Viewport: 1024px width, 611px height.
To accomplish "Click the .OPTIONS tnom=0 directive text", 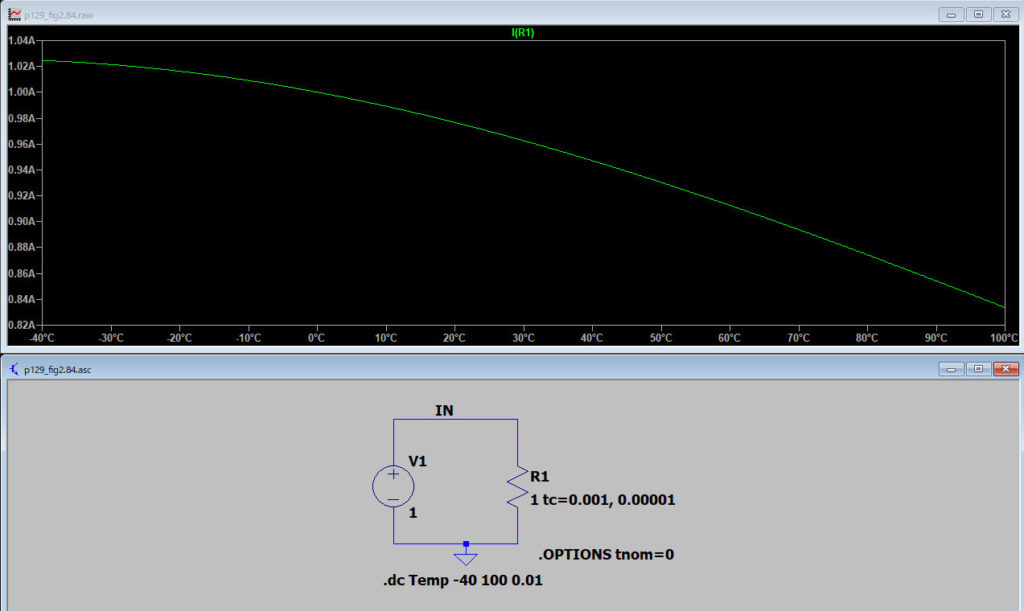I will (x=606, y=554).
